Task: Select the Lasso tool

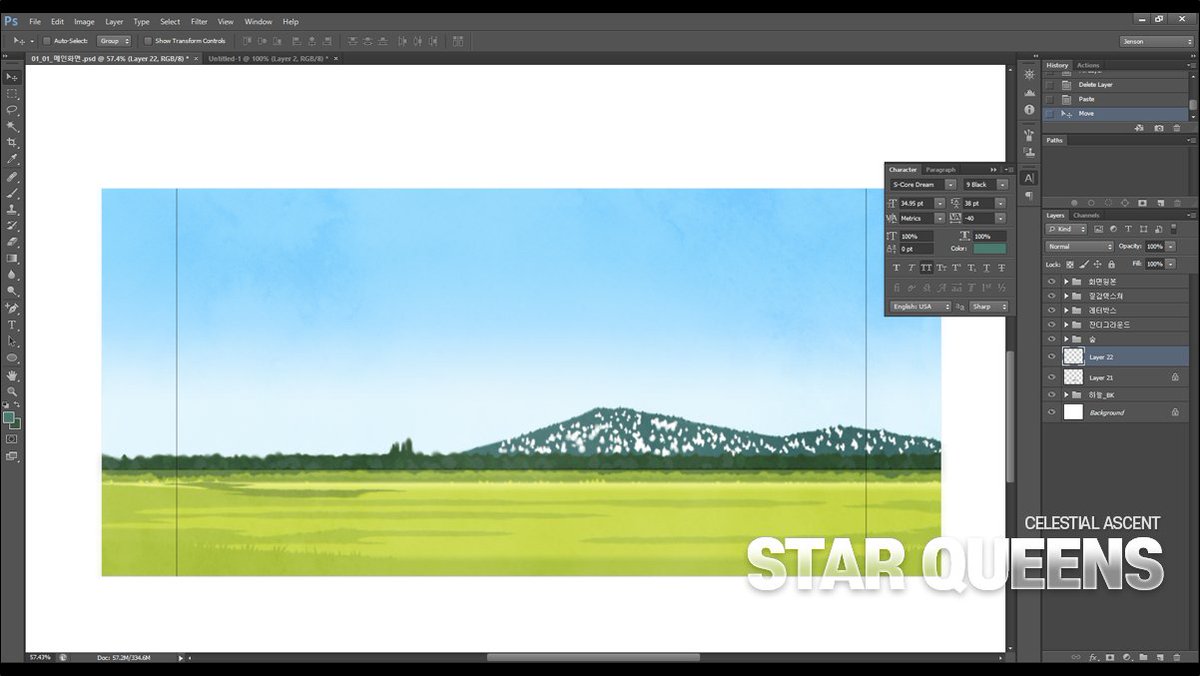Action: [12, 110]
